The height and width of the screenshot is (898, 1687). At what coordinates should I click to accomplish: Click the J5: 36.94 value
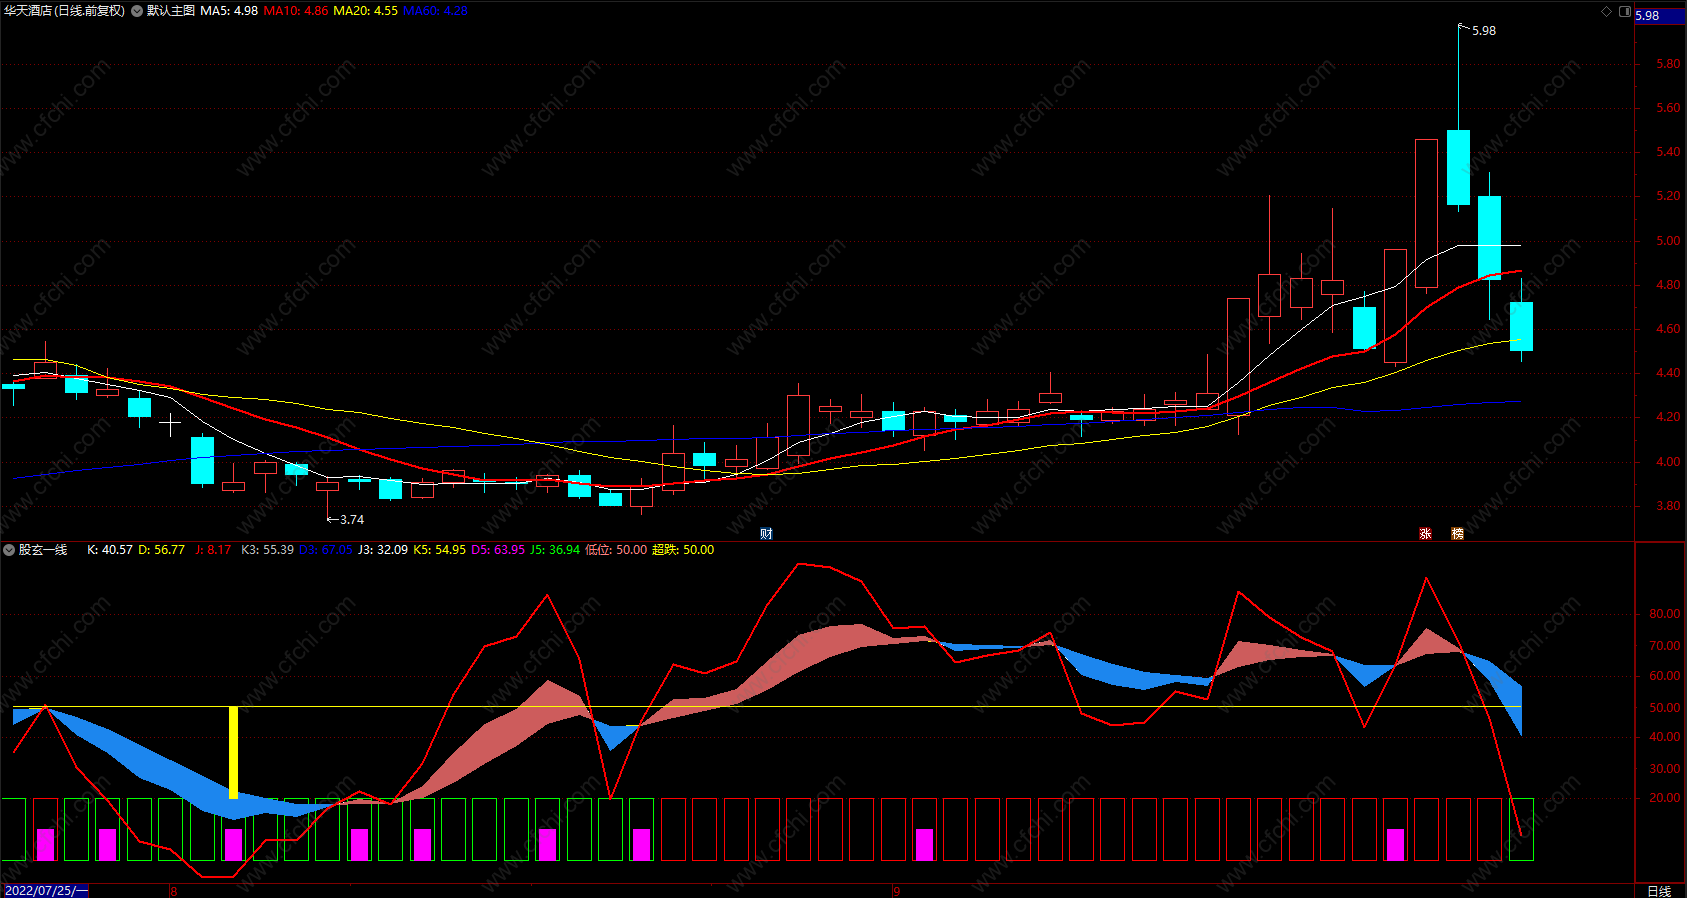point(555,550)
